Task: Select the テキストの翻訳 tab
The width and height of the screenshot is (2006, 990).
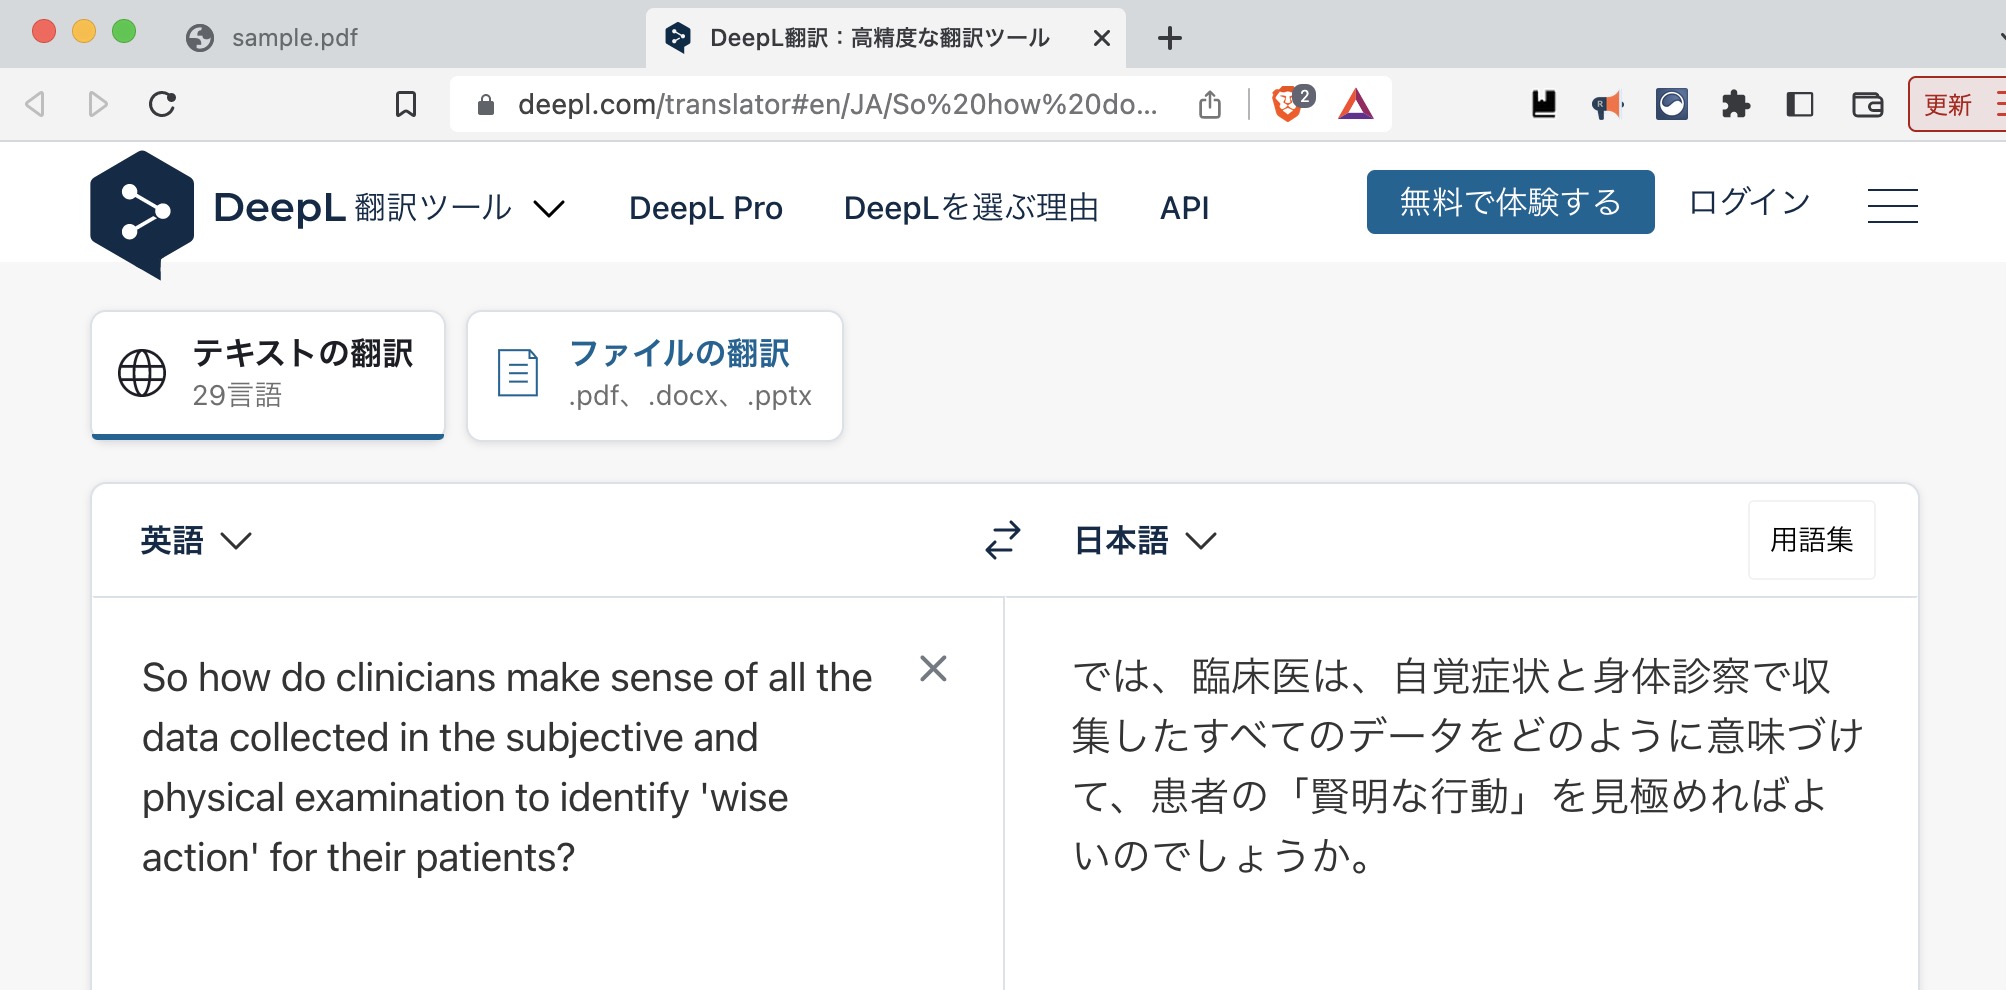Action: tap(268, 375)
